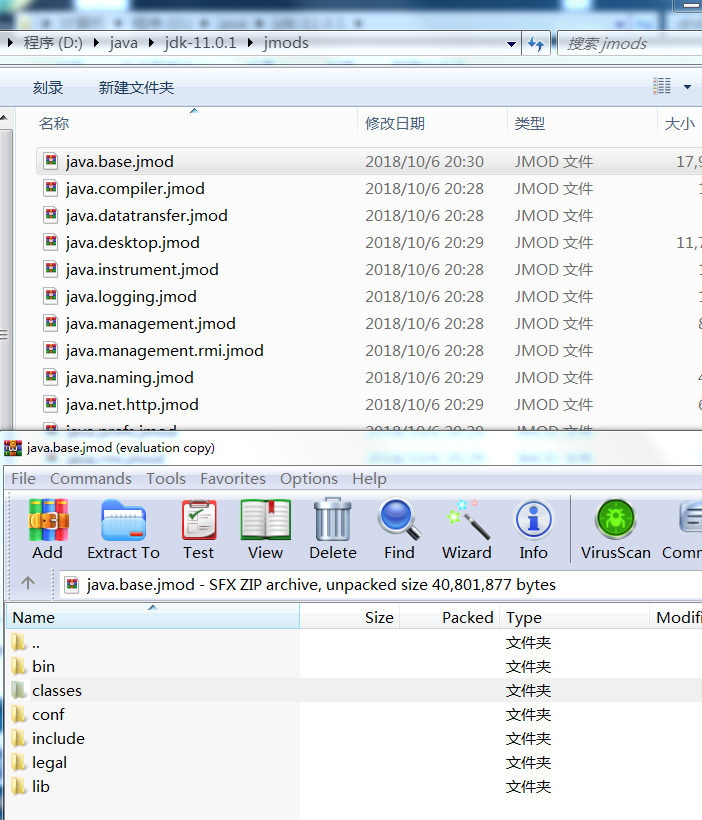Click the Extract To toolbar icon

pyautogui.click(x=123, y=520)
